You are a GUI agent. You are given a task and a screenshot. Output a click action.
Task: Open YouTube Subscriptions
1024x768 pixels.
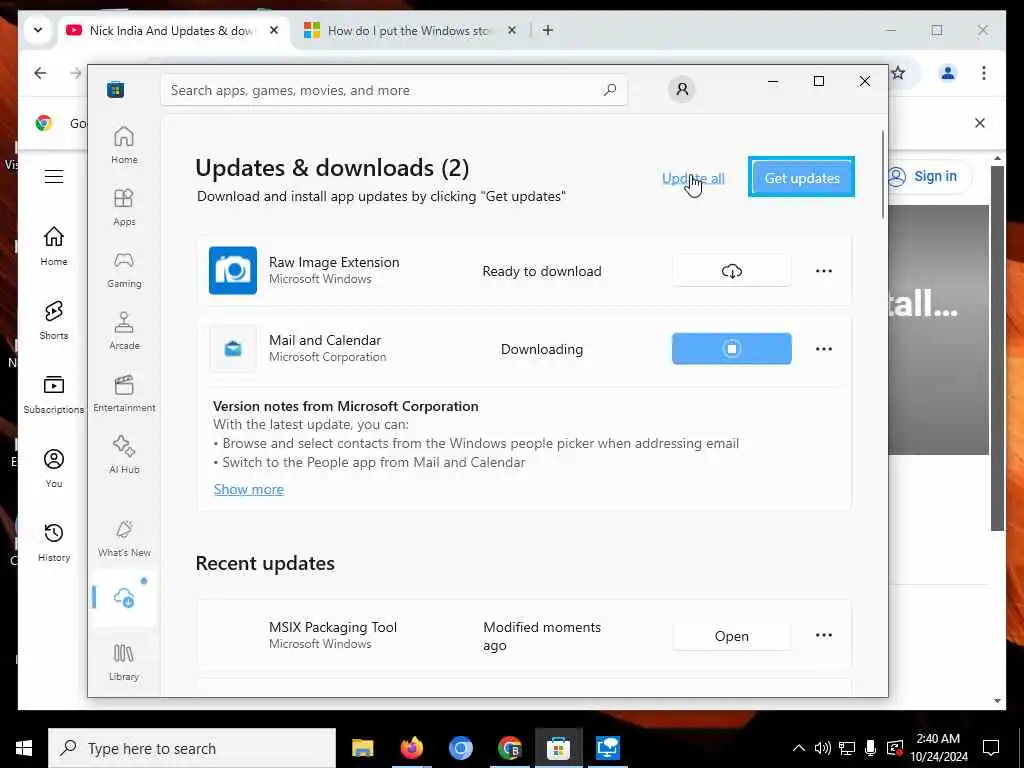pos(54,394)
